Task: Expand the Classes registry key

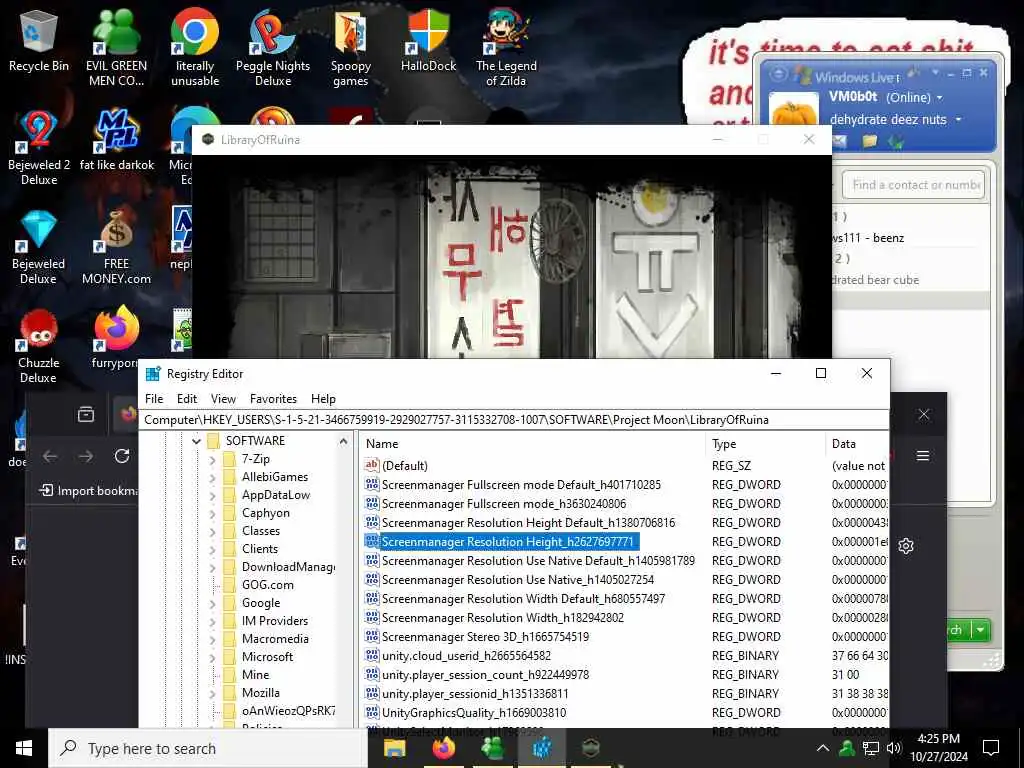Action: (x=212, y=532)
